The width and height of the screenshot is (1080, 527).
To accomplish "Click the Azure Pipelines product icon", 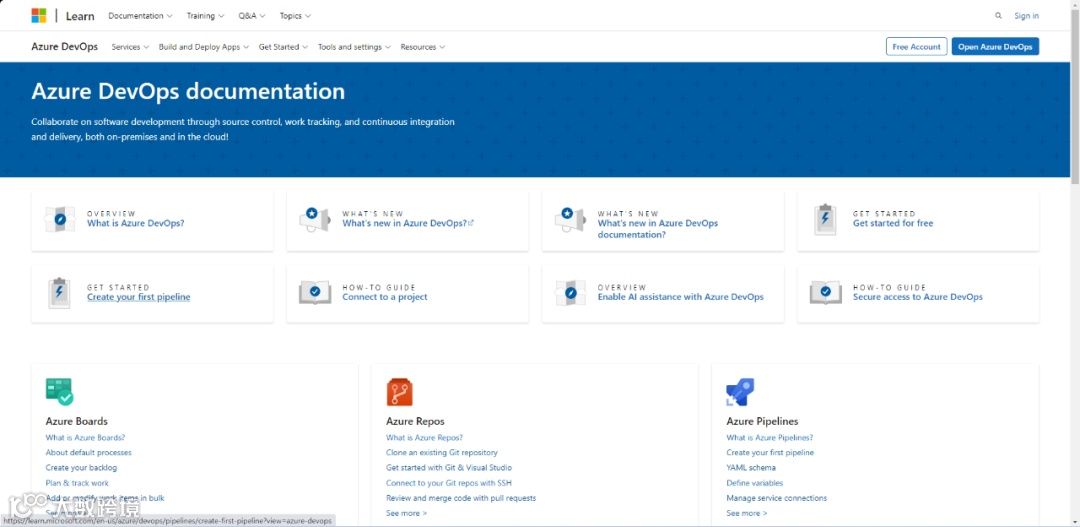I will click(x=740, y=391).
